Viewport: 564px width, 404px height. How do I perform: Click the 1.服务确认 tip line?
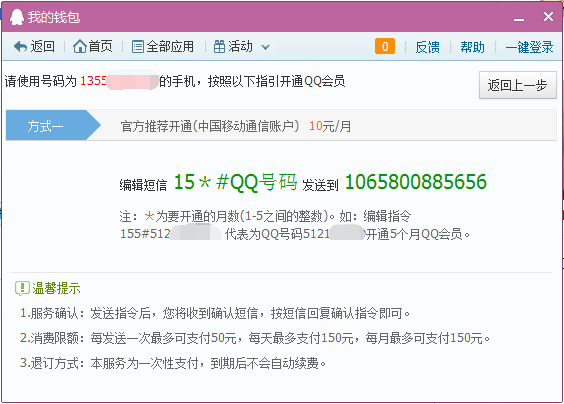coord(215,313)
